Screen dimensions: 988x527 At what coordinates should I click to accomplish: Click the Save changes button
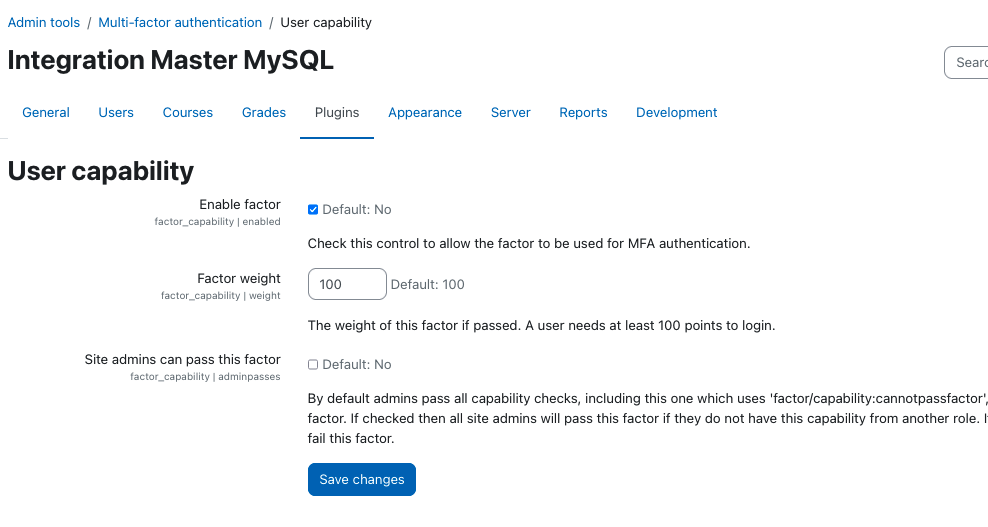pyautogui.click(x=362, y=480)
